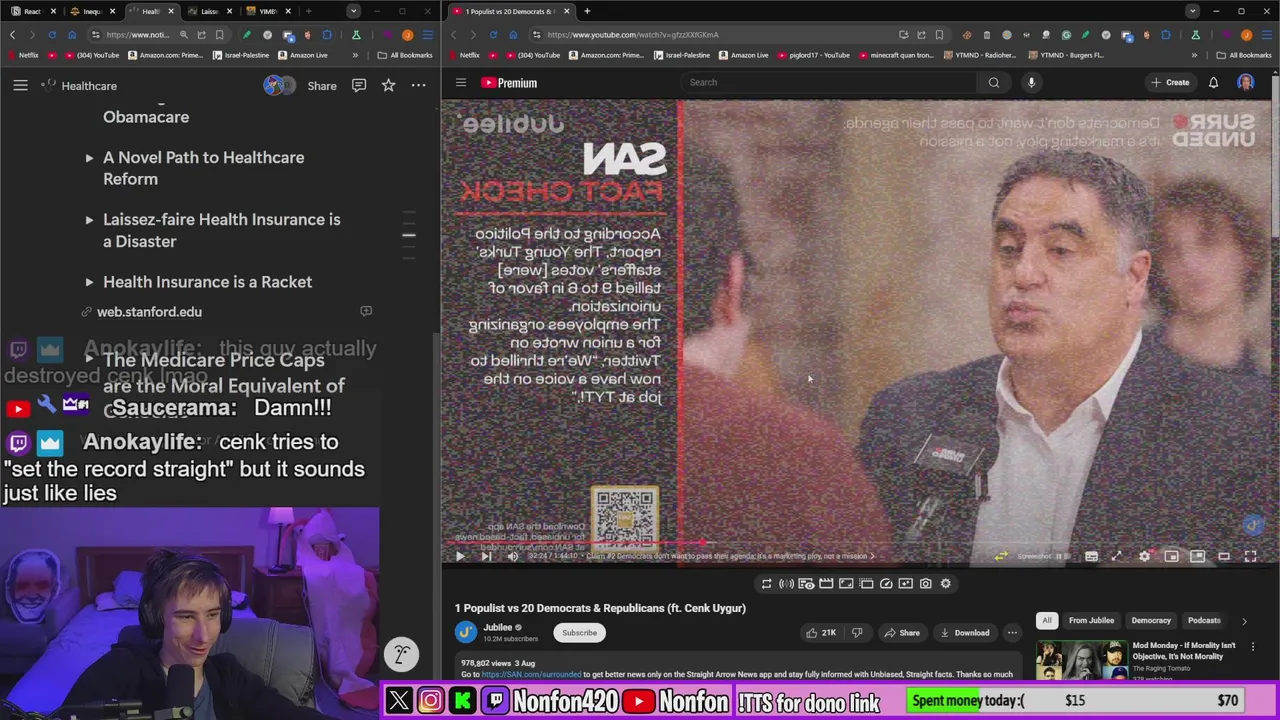Open All Bookmarks folder in YouTube window
This screenshot has height=720, width=1280.
click(1244, 55)
